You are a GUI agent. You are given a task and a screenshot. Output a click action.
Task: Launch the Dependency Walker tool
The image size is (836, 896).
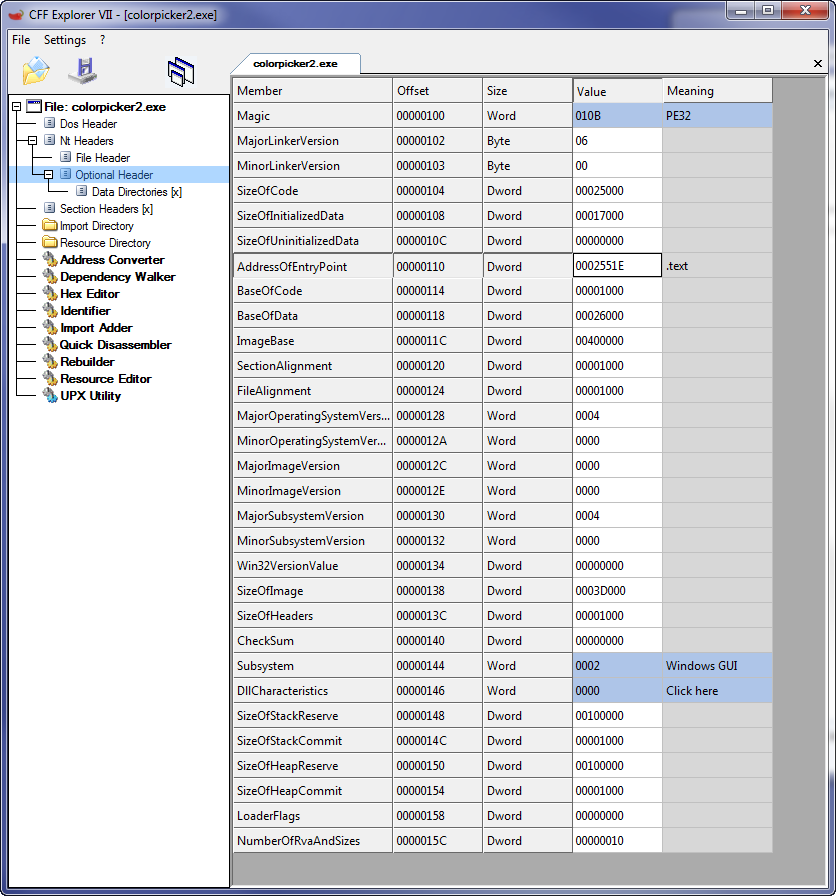[x=118, y=277]
